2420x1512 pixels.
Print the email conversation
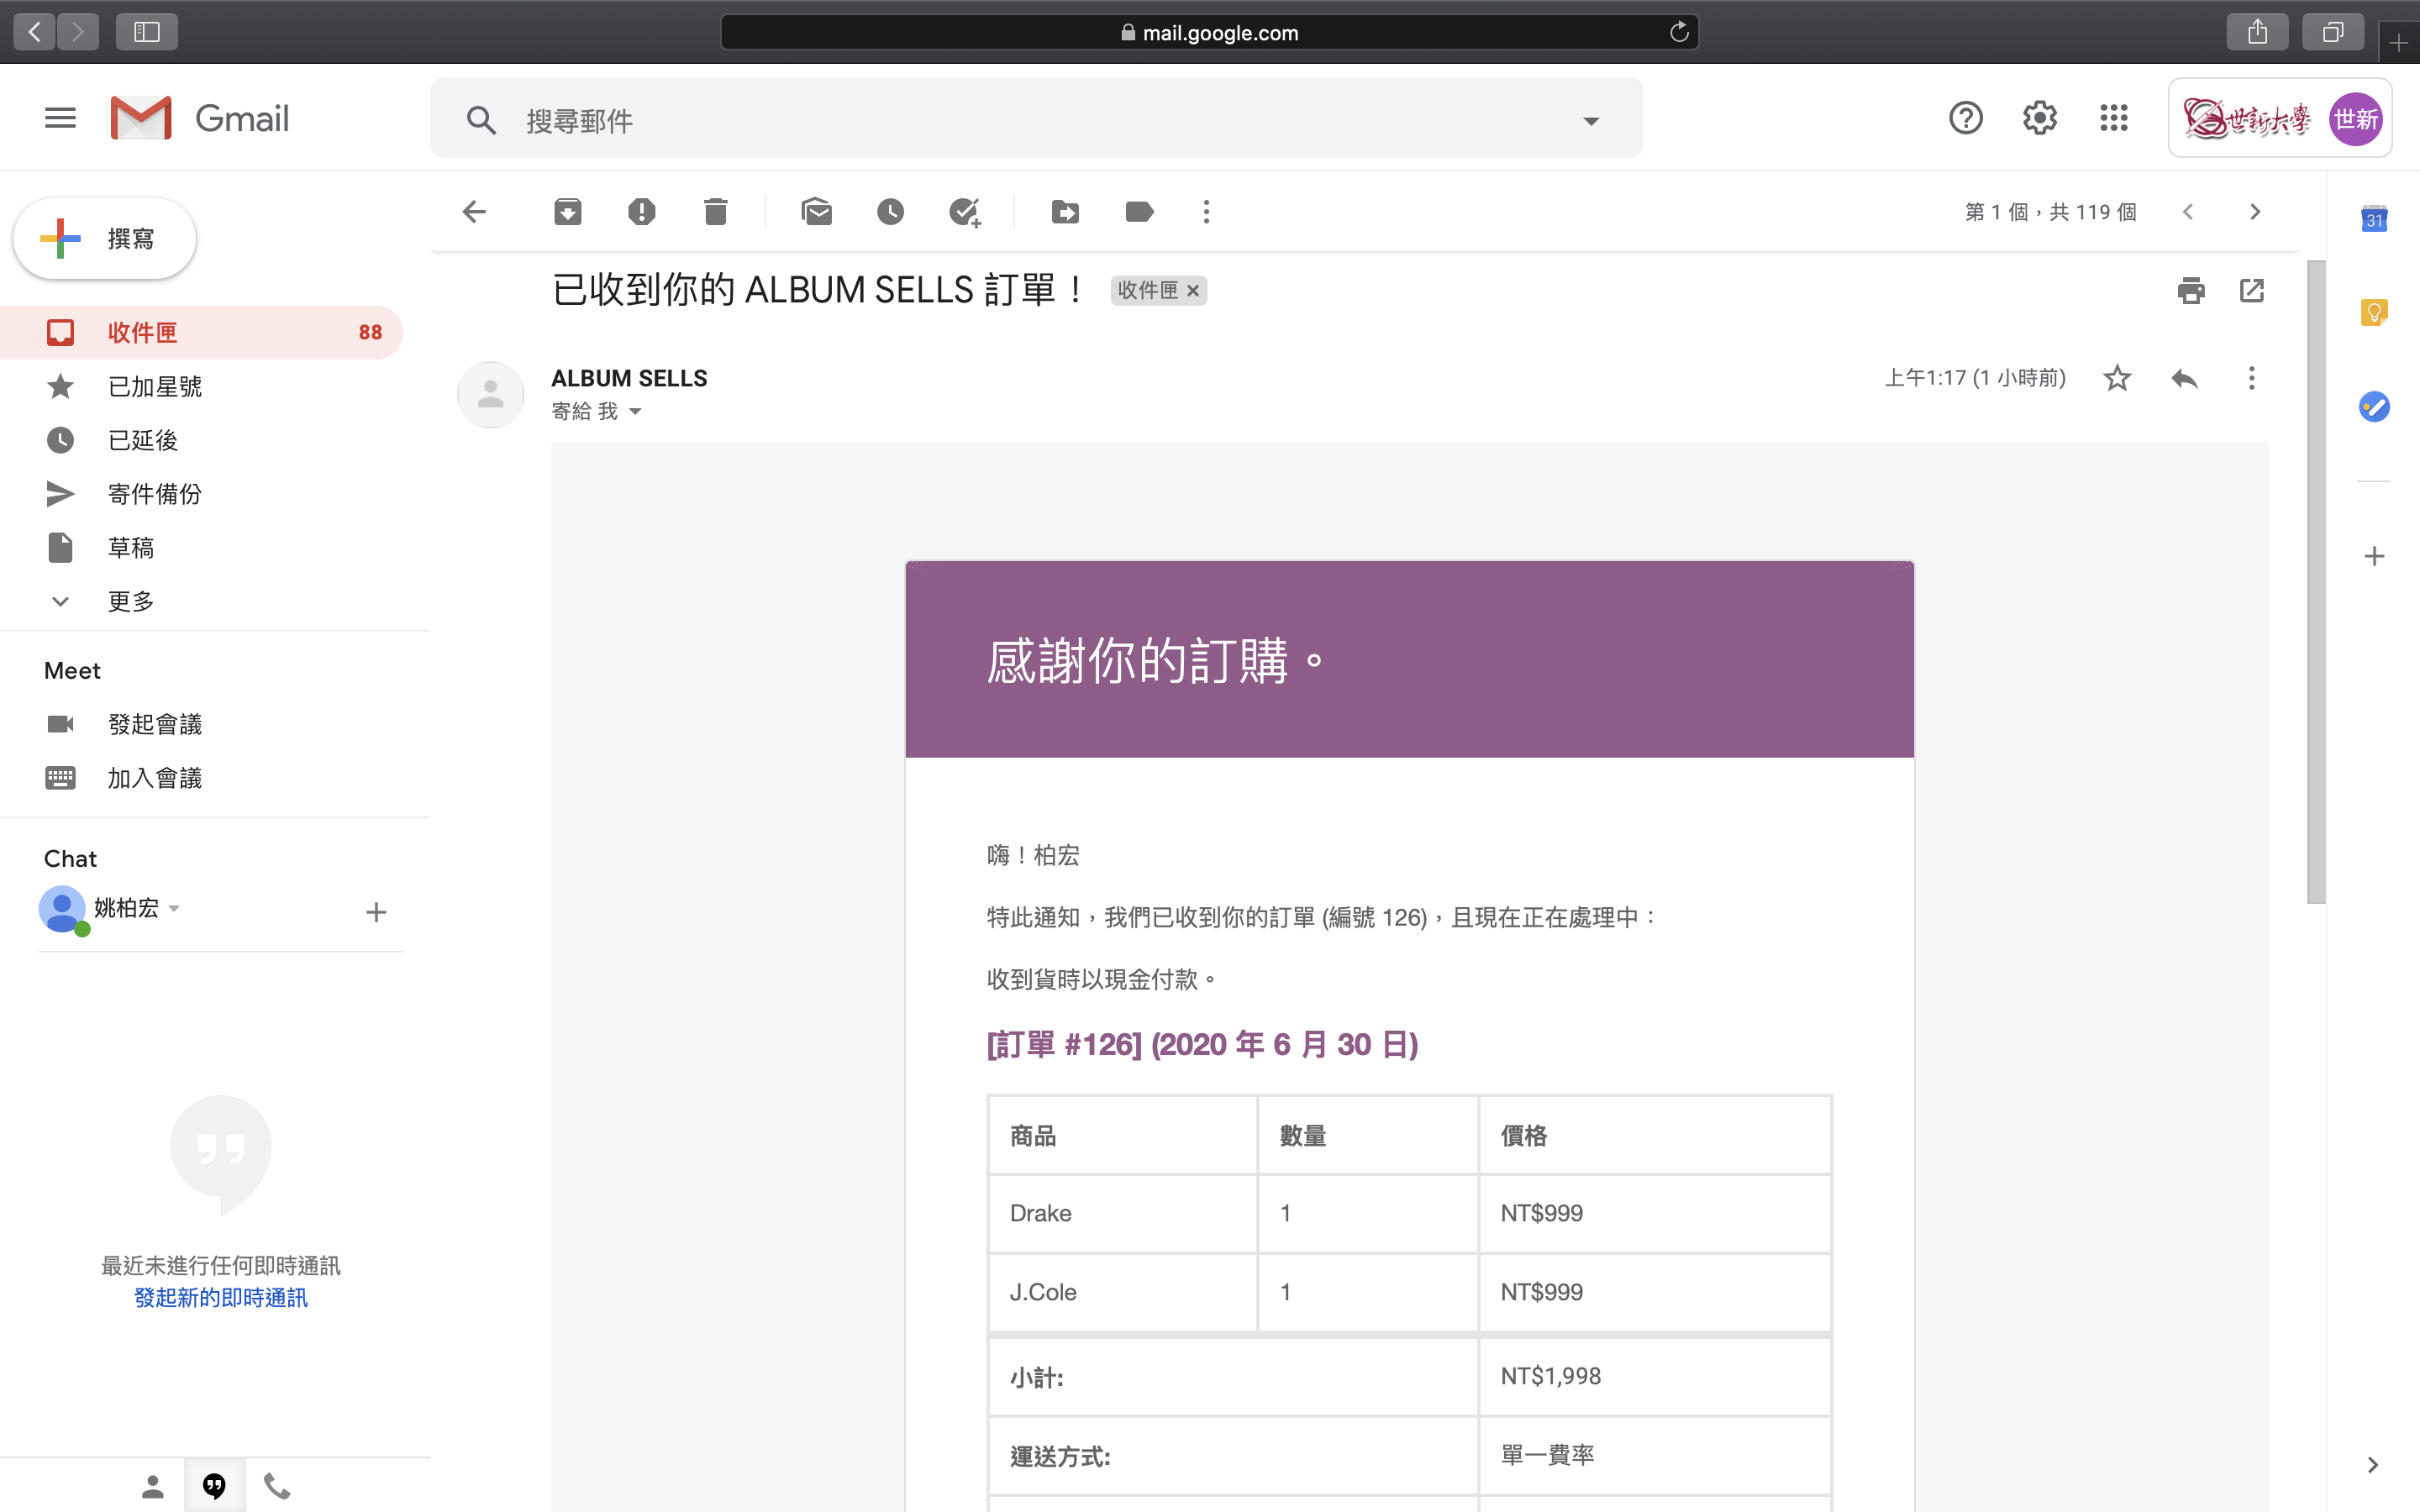tap(2190, 291)
